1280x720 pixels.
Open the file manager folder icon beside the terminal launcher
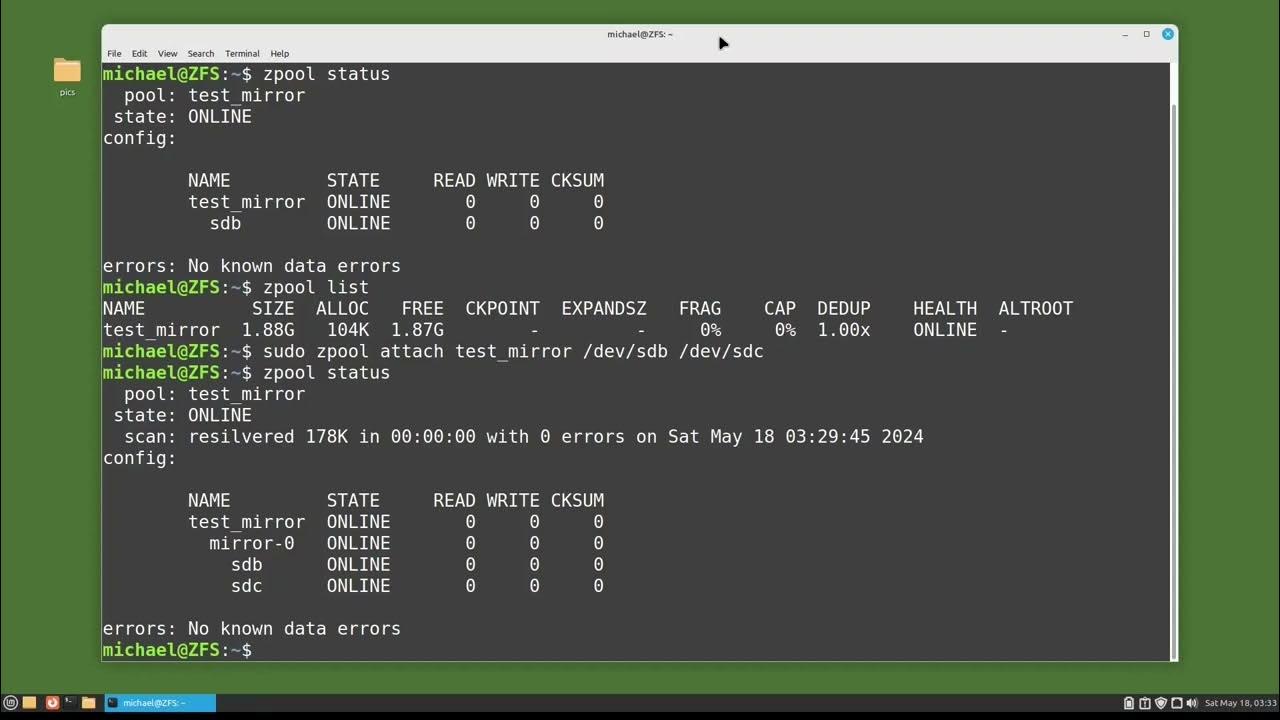point(88,702)
